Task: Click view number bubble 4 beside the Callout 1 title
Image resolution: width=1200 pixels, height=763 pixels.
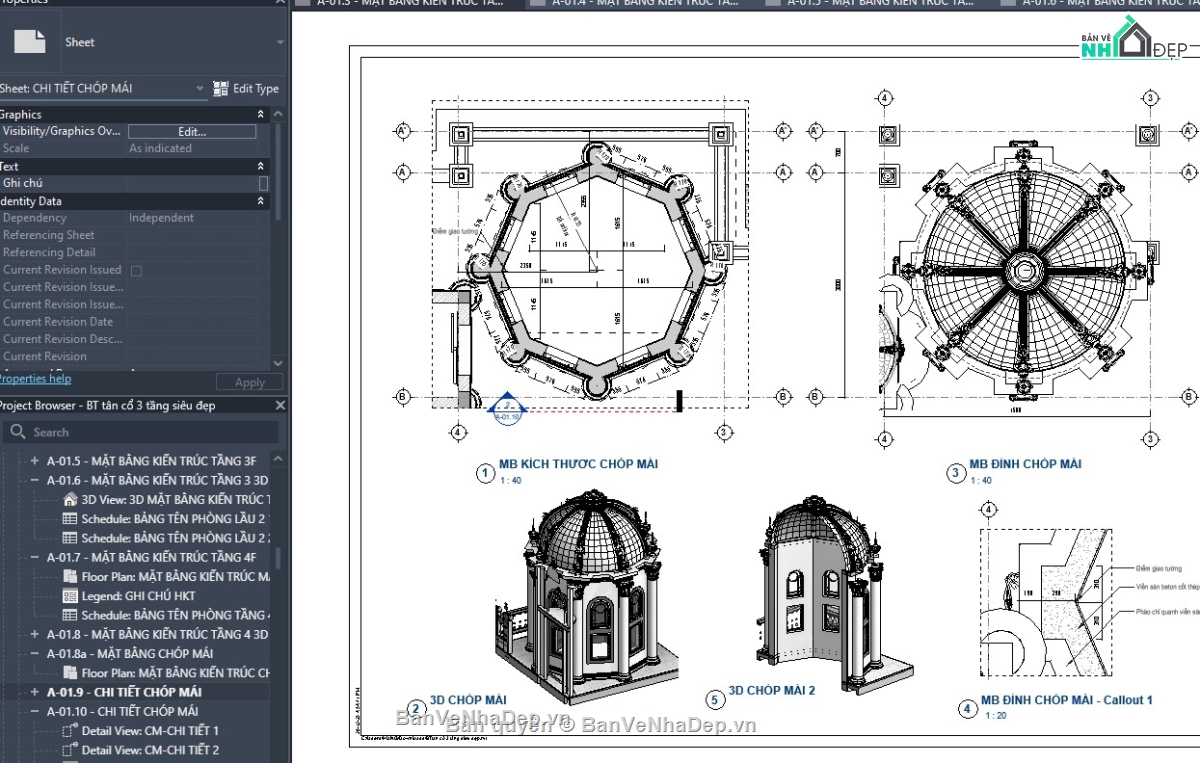Action: tap(967, 709)
